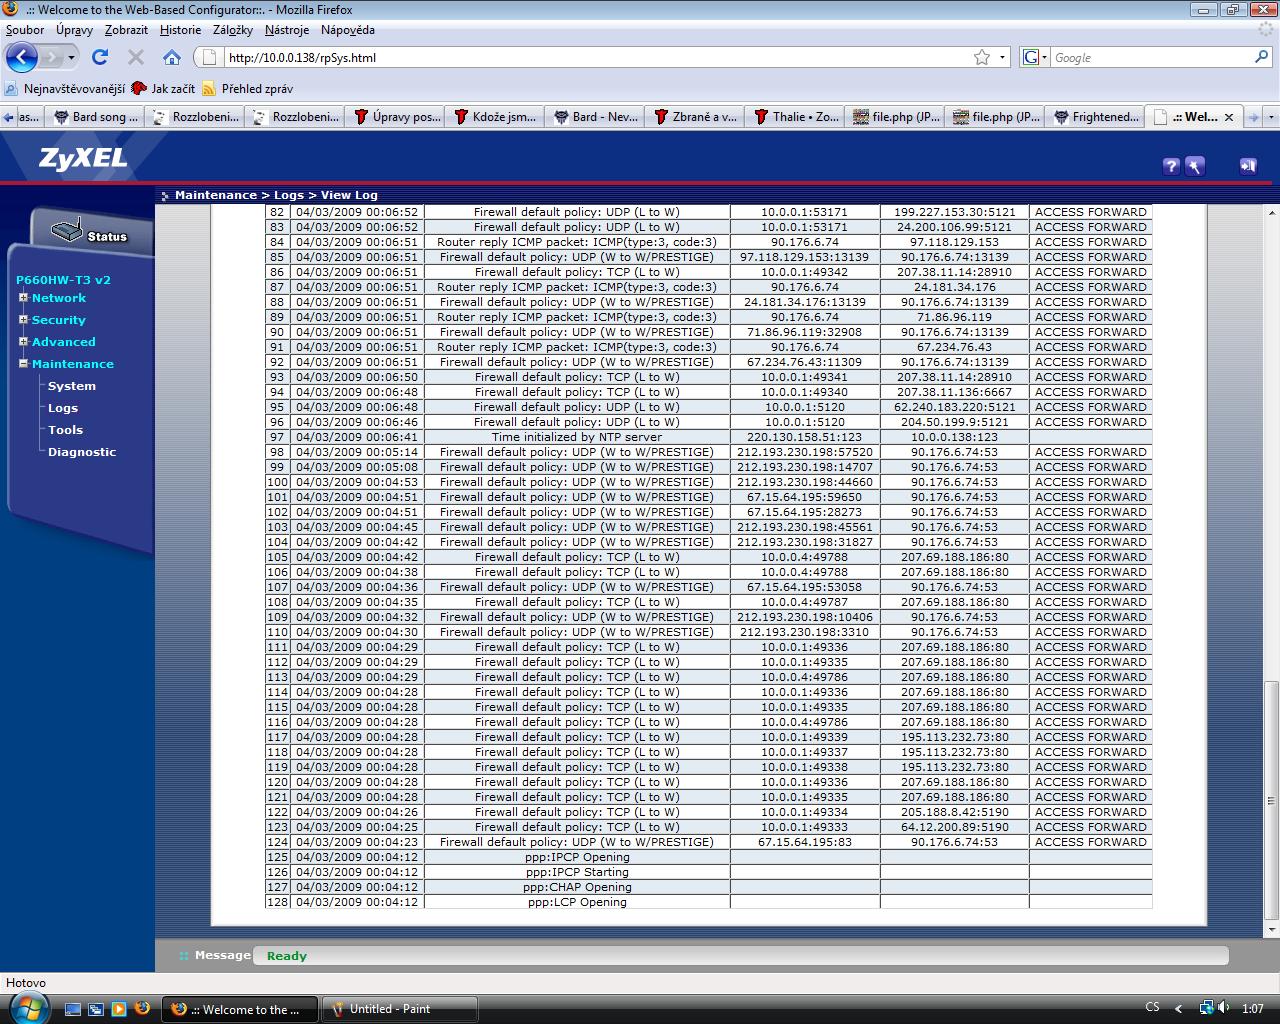Click the search magnifier icon

click(1261, 57)
